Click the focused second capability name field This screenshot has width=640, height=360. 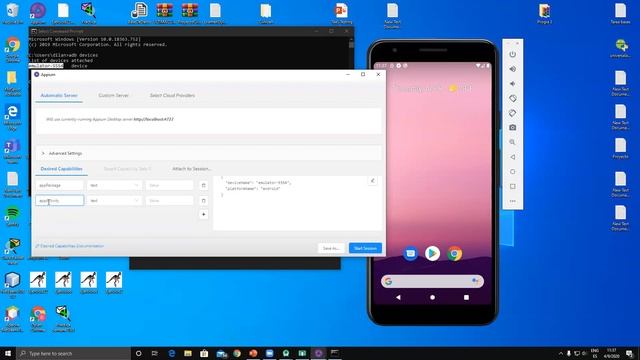pos(60,200)
